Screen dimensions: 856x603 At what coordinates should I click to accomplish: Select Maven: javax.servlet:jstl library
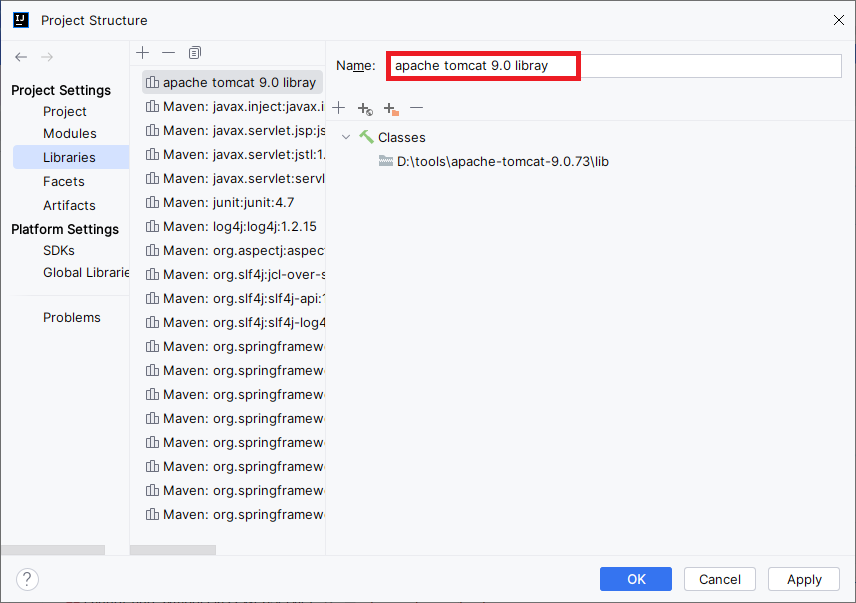pos(235,154)
